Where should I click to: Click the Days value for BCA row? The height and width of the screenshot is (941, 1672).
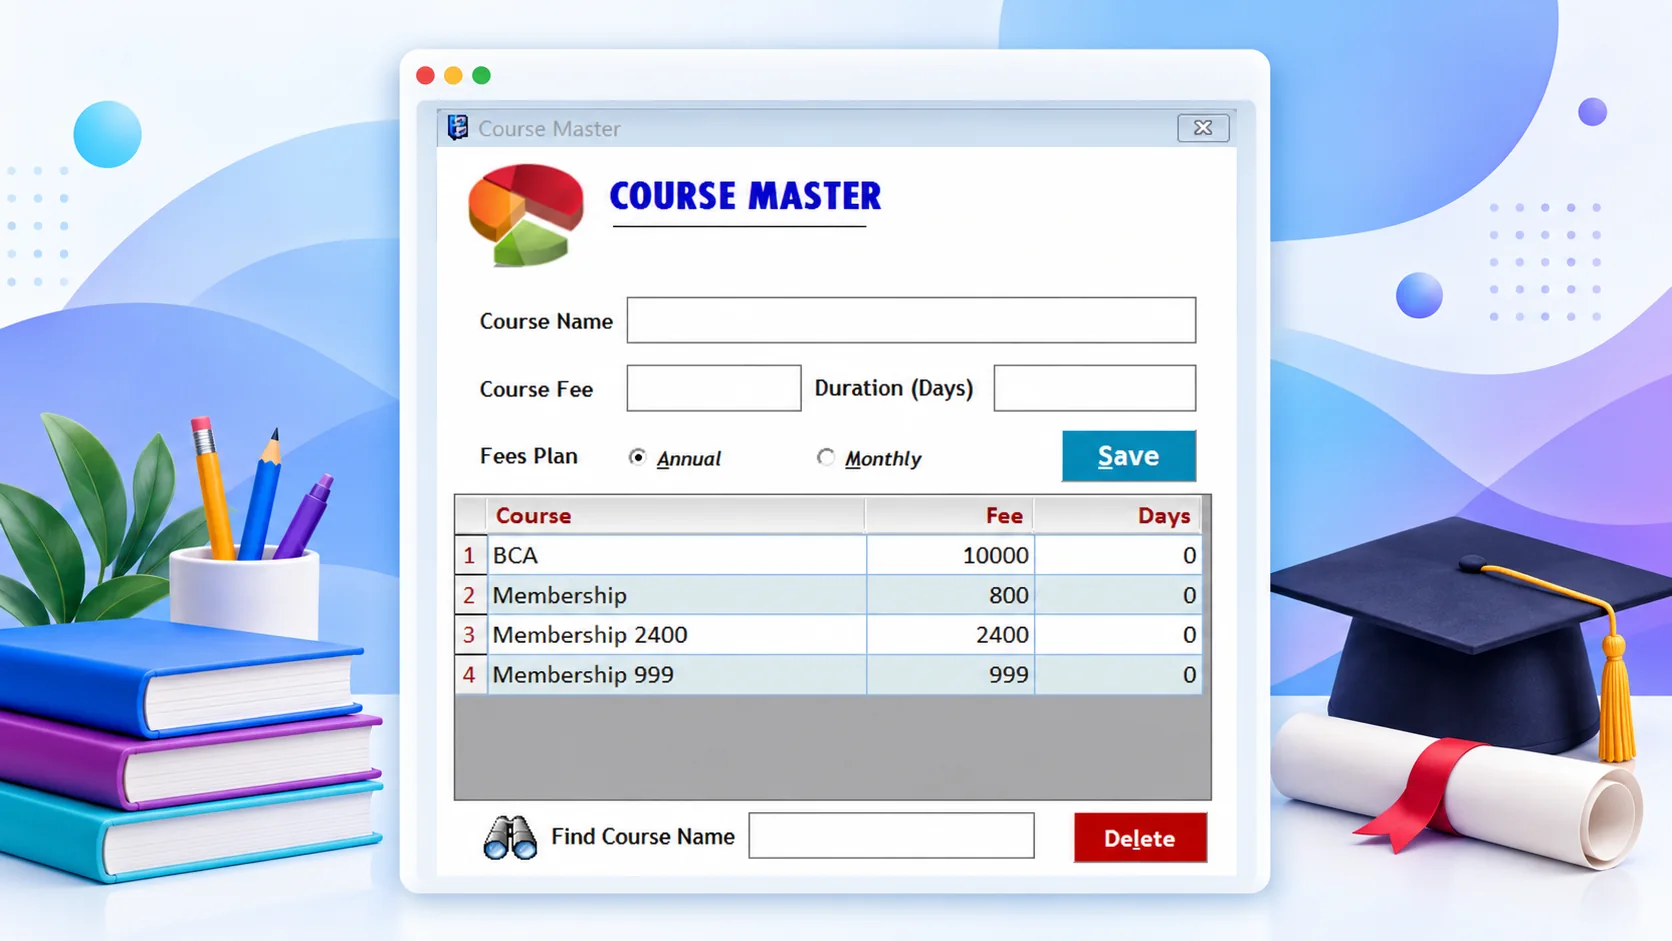pyautogui.click(x=1118, y=555)
